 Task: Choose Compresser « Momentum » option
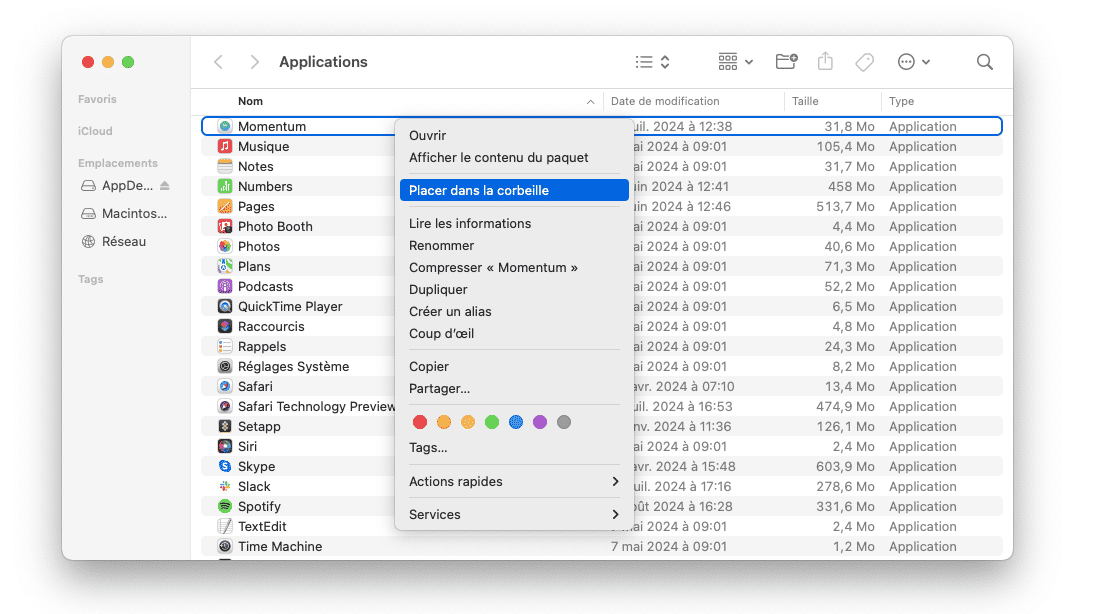[x=493, y=268]
